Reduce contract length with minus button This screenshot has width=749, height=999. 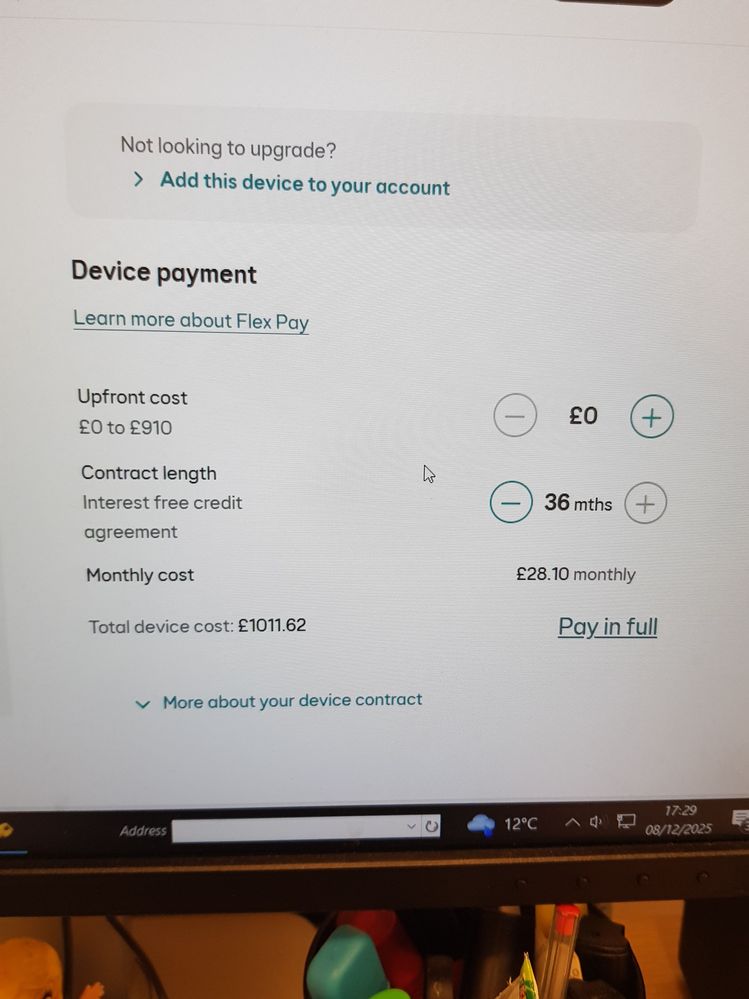click(x=511, y=502)
